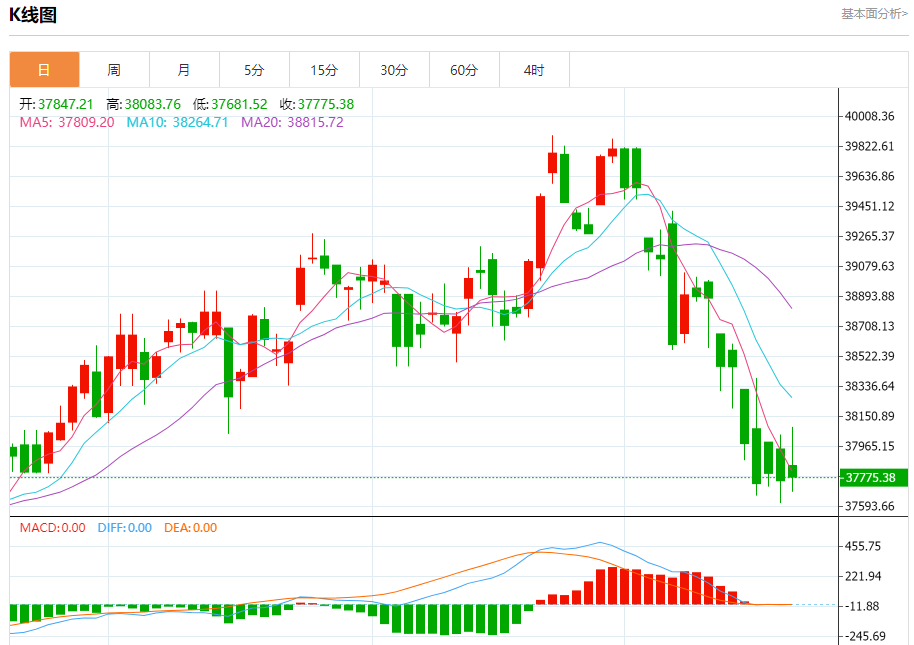Click the last green candlestick at chart's right edge

792,471
